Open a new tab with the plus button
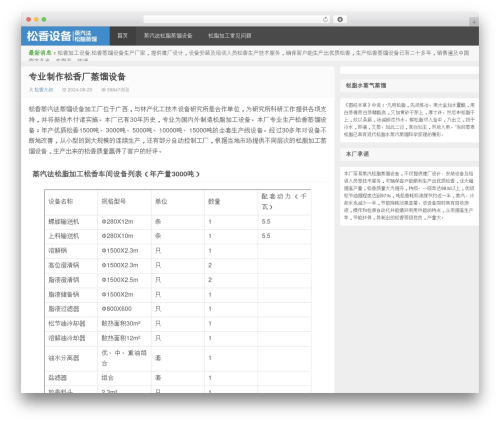Image resolution: width=500 pixels, height=423 pixels. tap(474, 22)
